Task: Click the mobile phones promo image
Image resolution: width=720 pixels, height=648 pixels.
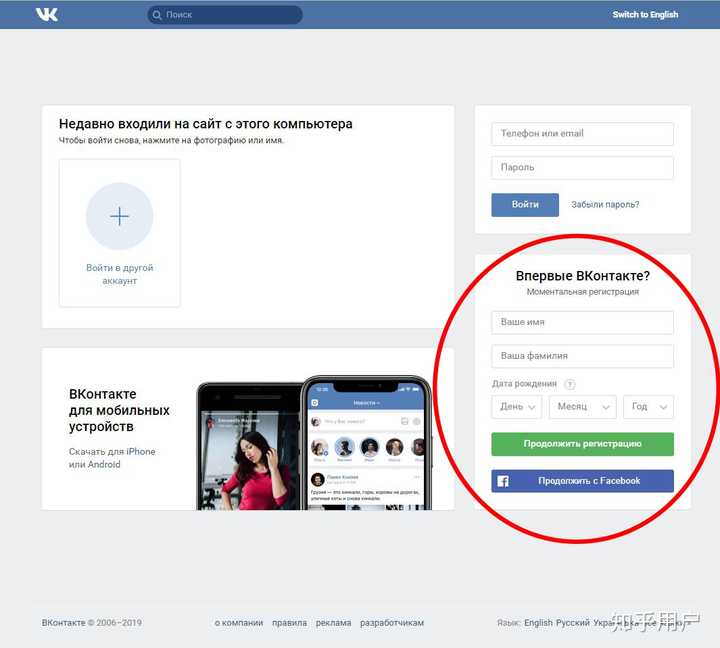Action: click(x=314, y=443)
